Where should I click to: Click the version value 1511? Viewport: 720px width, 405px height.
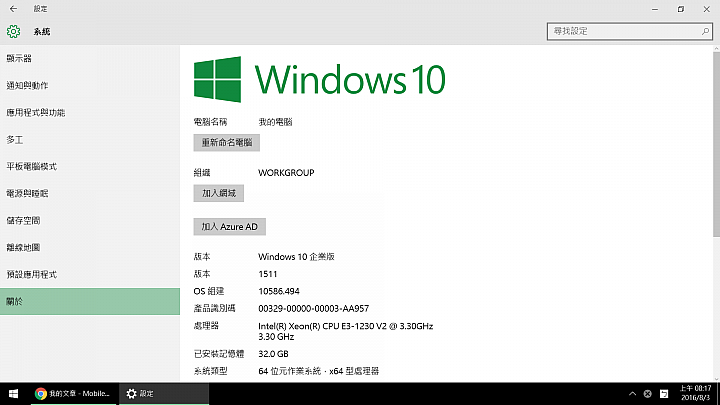268,274
